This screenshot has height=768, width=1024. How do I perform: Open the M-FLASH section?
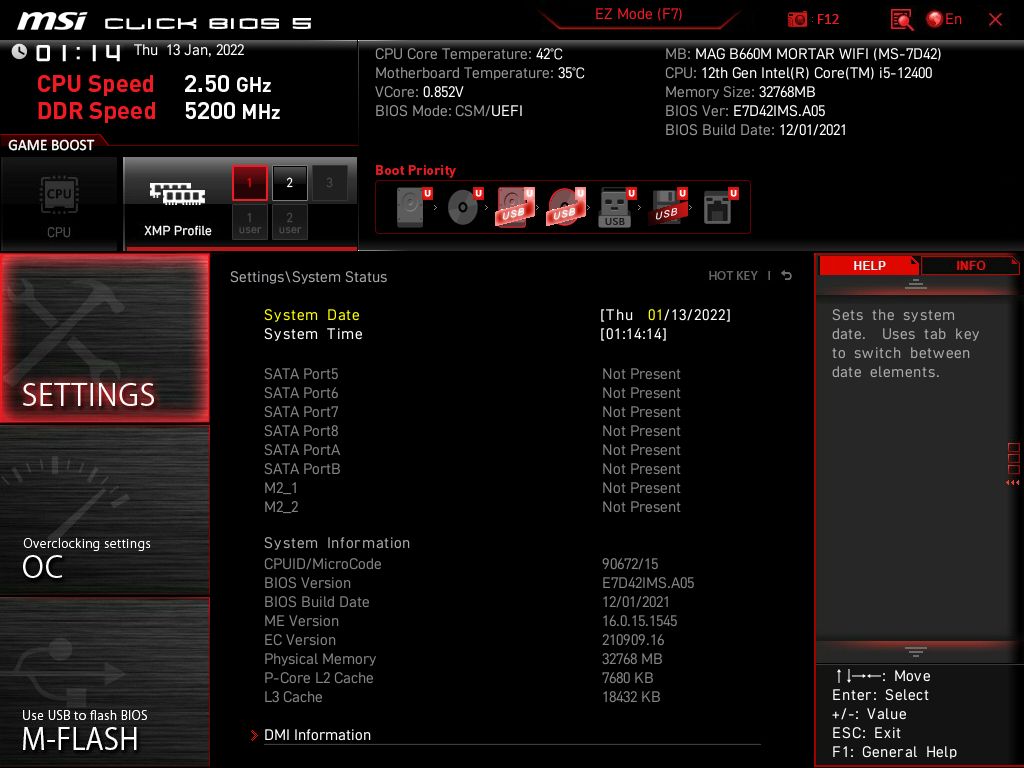tap(104, 682)
